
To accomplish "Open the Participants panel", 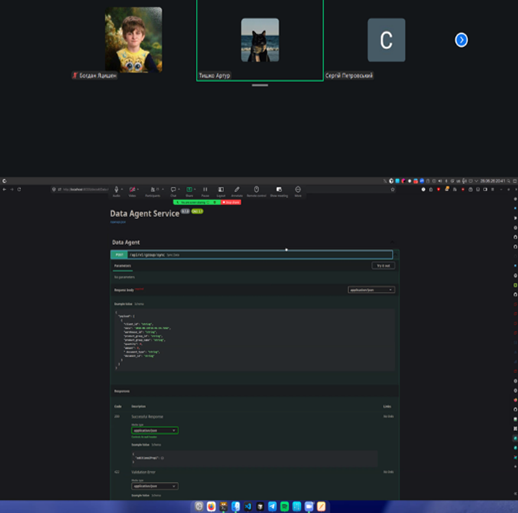I will (x=153, y=190).
